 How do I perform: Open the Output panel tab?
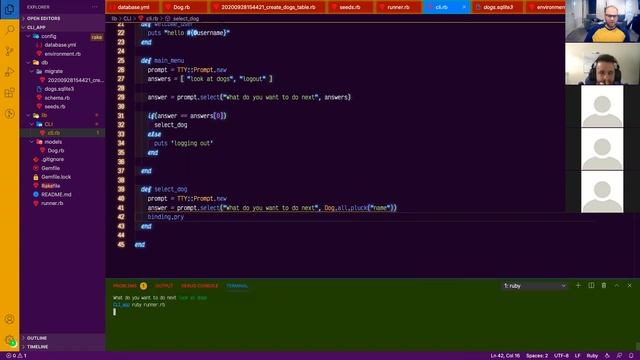click(x=164, y=286)
